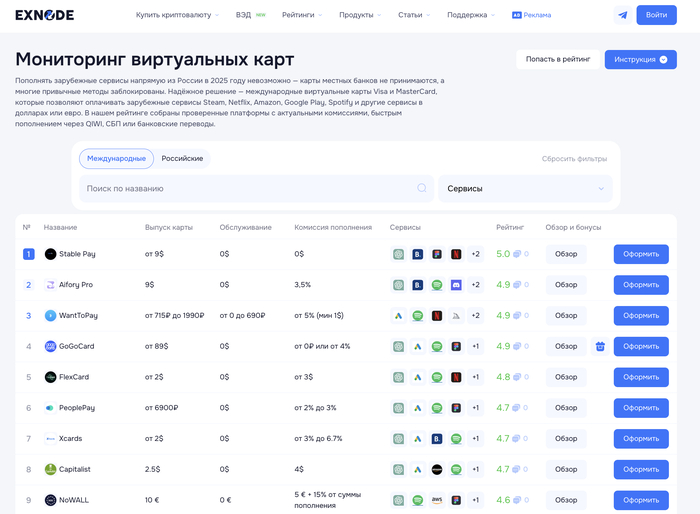Expand the +2 services badge in Aifory Pro row
This screenshot has width=700, height=514.
475,285
